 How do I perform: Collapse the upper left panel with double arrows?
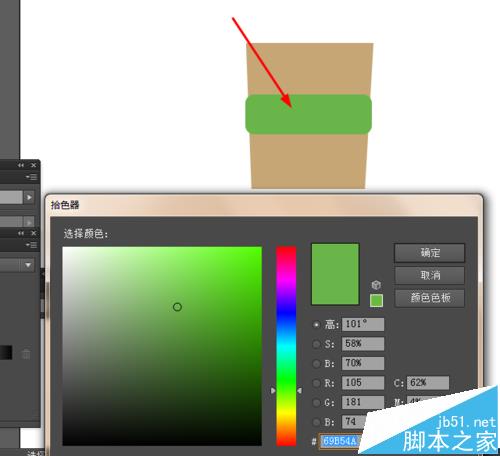point(21,165)
